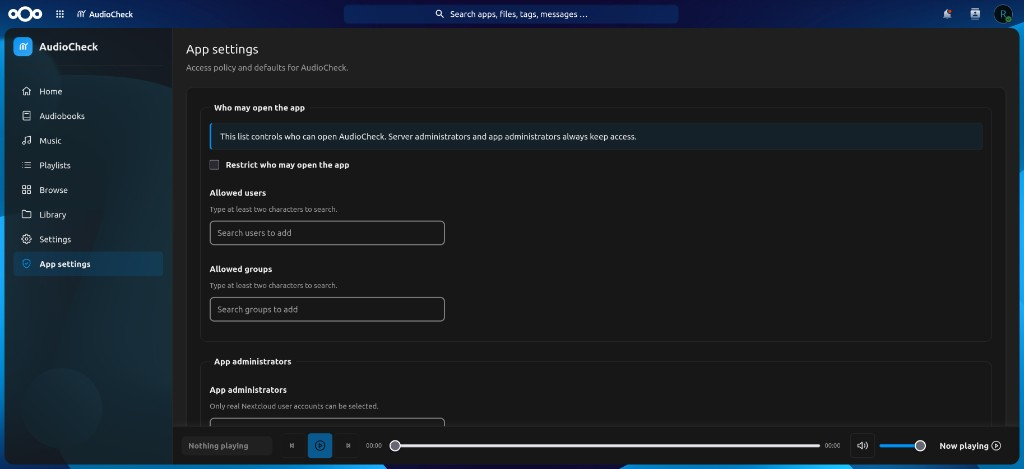
Task: Open Settings in the sidebar
Action: [88, 239]
